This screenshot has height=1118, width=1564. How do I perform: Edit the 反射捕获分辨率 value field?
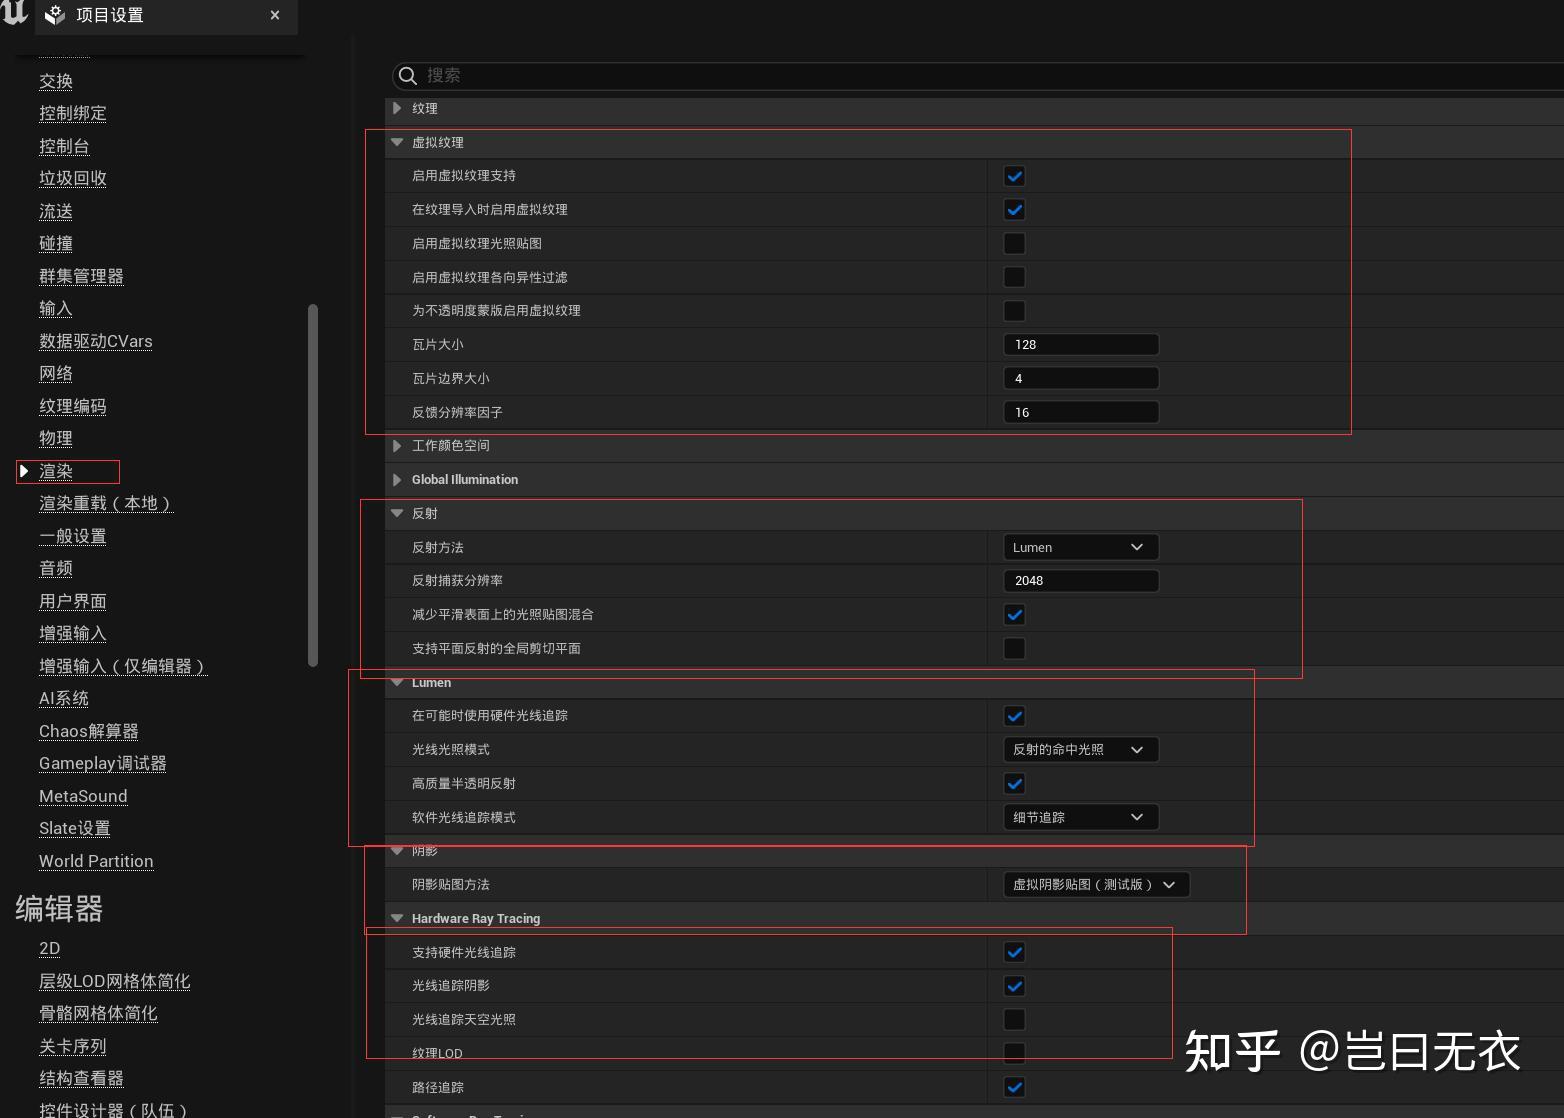1080,580
